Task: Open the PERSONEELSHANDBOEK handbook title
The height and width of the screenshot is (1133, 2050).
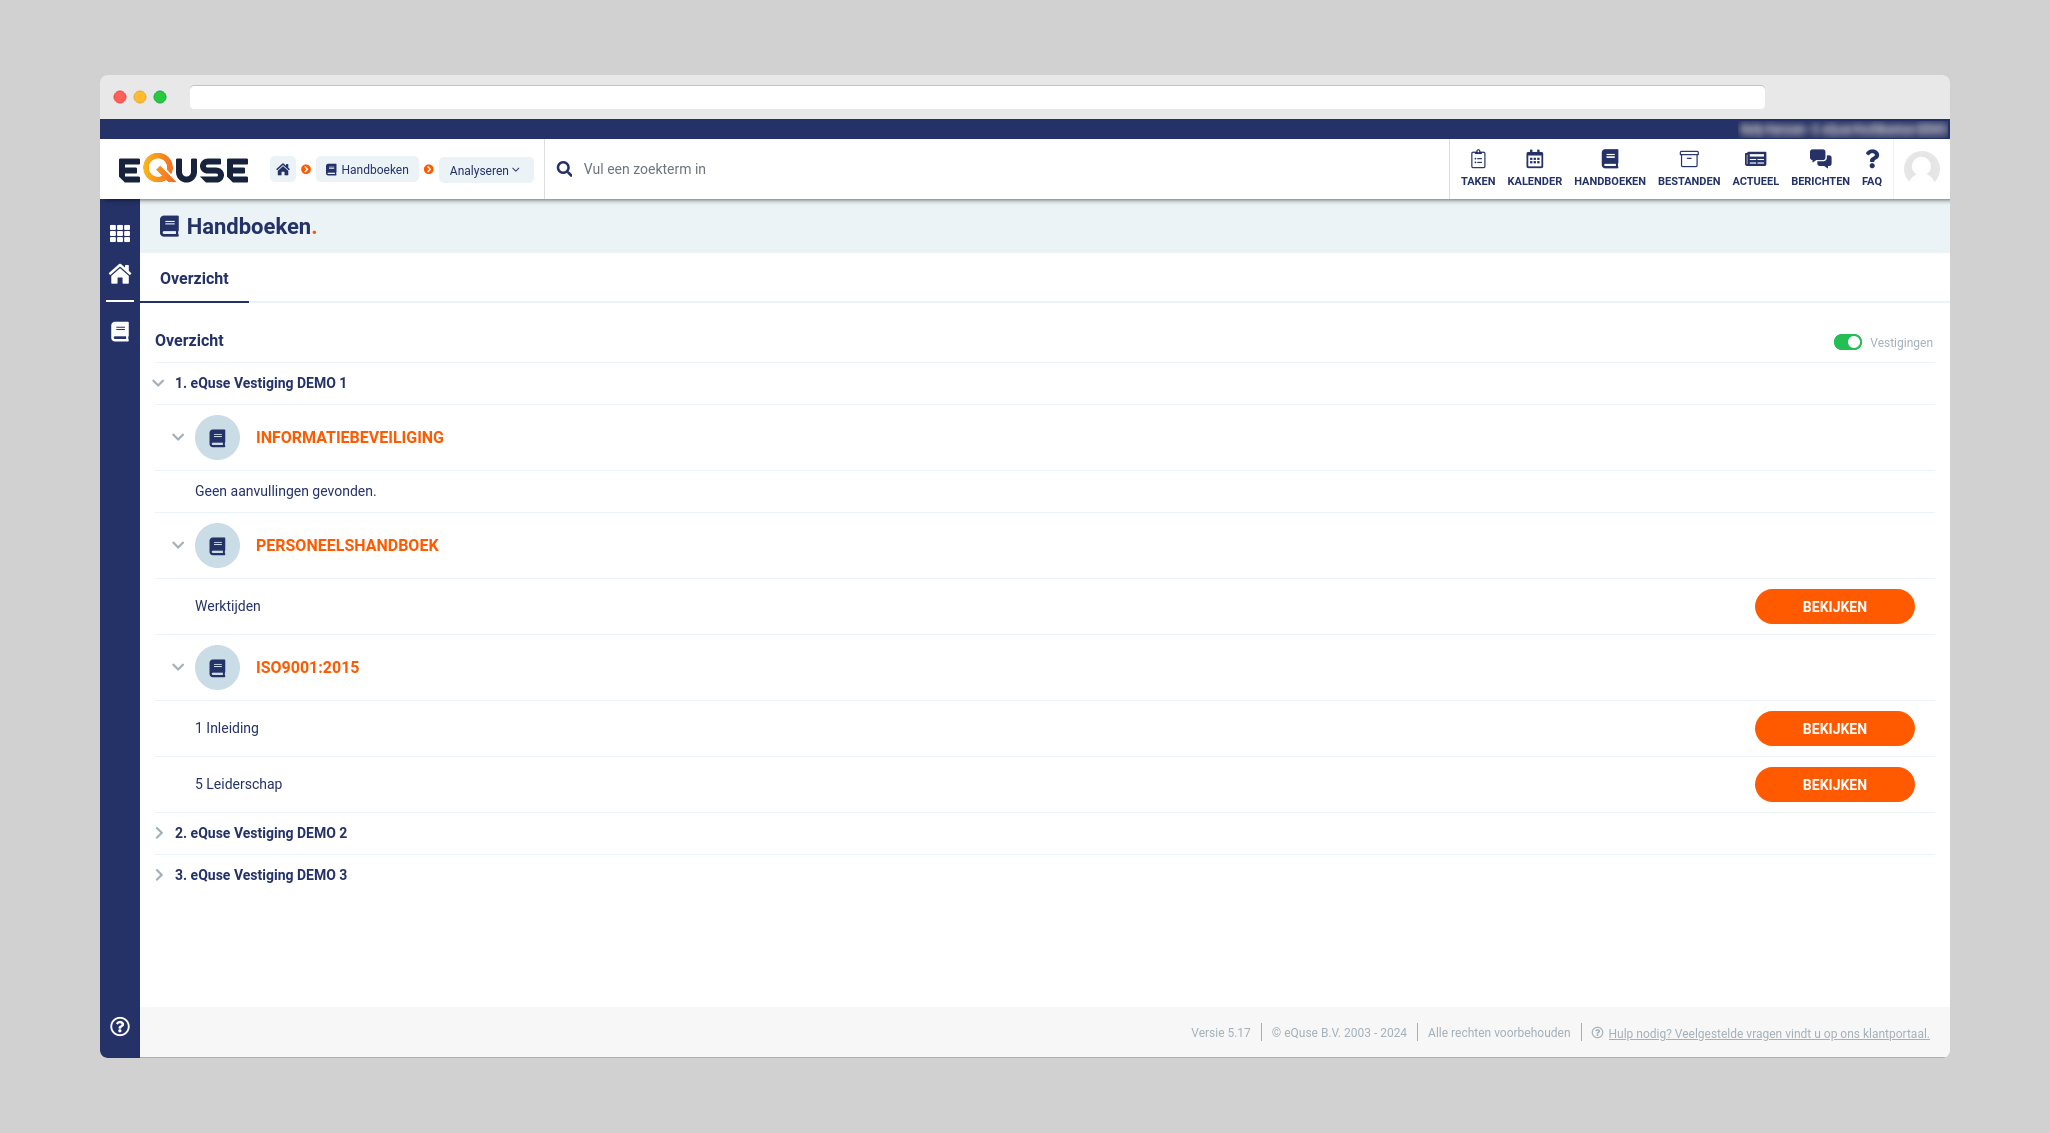Action: 347,545
